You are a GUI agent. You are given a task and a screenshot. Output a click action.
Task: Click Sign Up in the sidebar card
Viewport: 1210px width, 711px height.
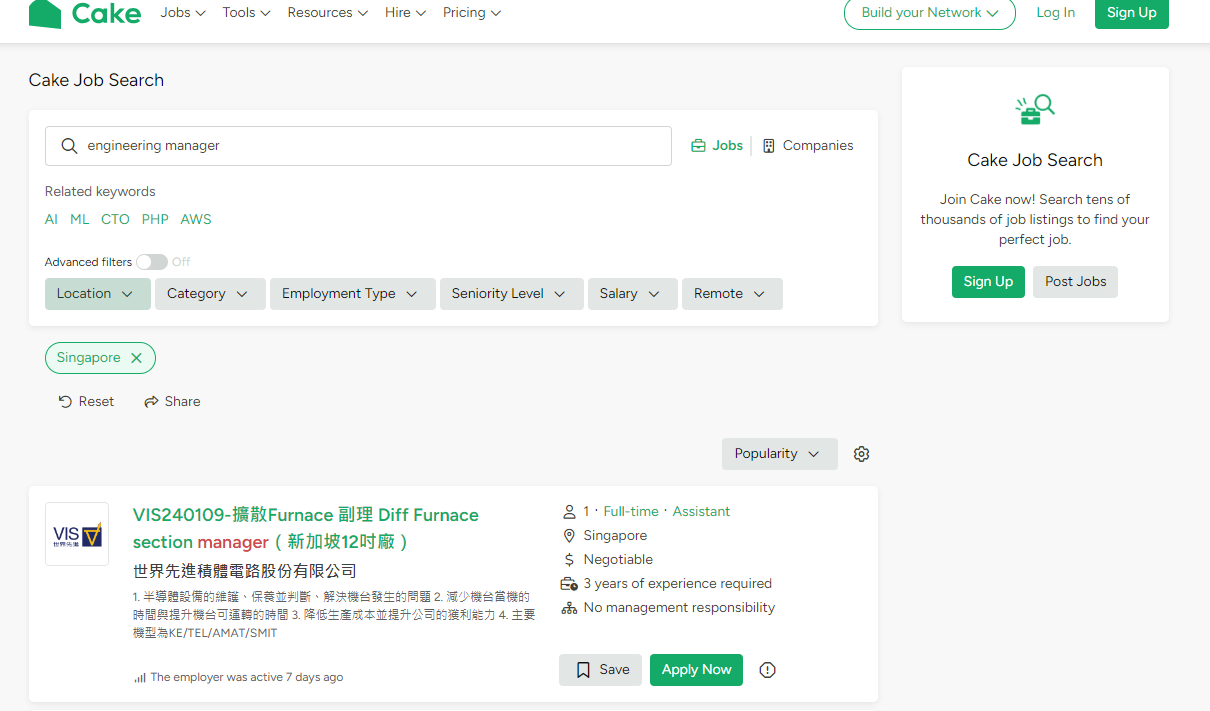(988, 282)
